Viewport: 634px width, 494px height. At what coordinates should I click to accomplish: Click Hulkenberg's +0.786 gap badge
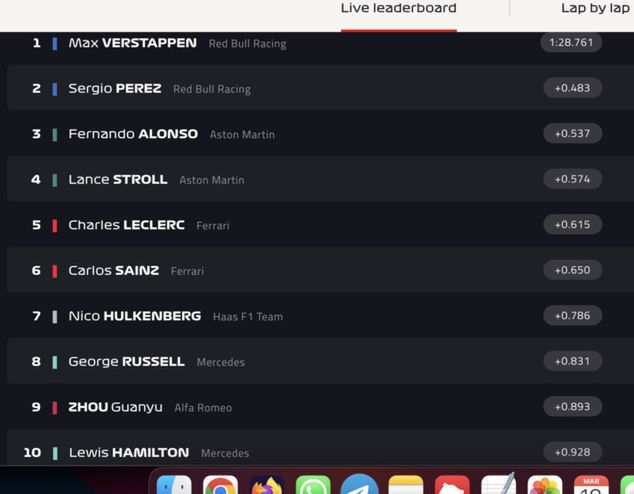coord(573,315)
